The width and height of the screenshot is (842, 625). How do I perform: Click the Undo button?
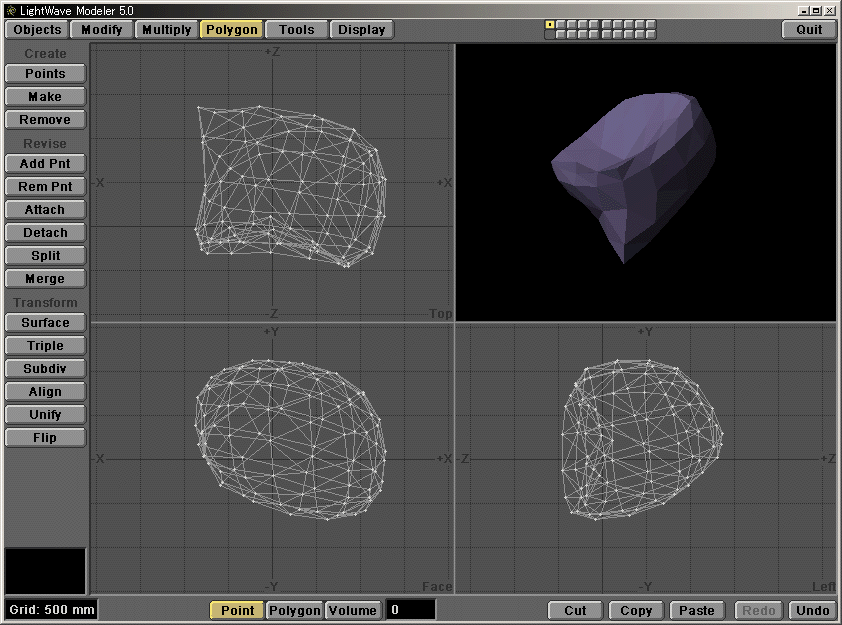click(x=812, y=610)
